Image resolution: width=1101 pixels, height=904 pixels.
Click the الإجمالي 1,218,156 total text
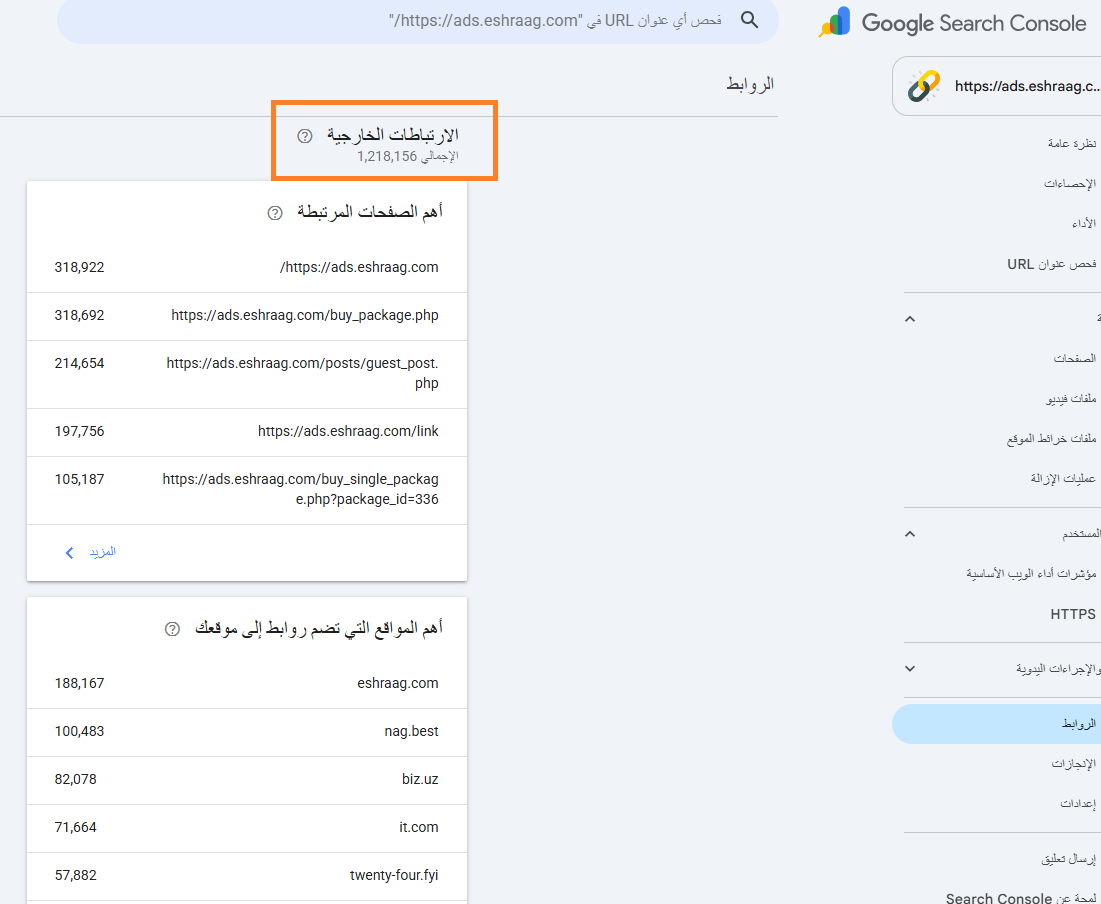pos(408,156)
